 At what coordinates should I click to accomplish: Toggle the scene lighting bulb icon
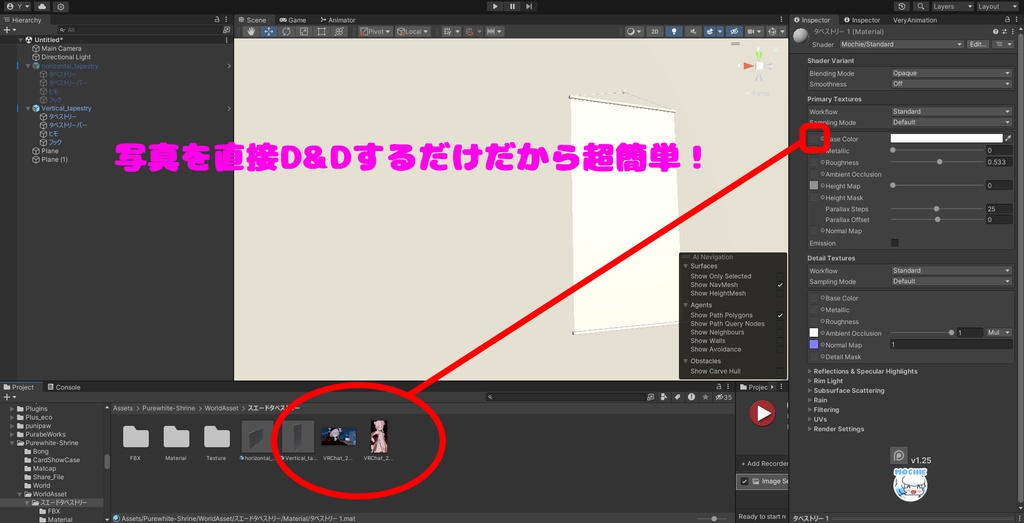coord(674,31)
